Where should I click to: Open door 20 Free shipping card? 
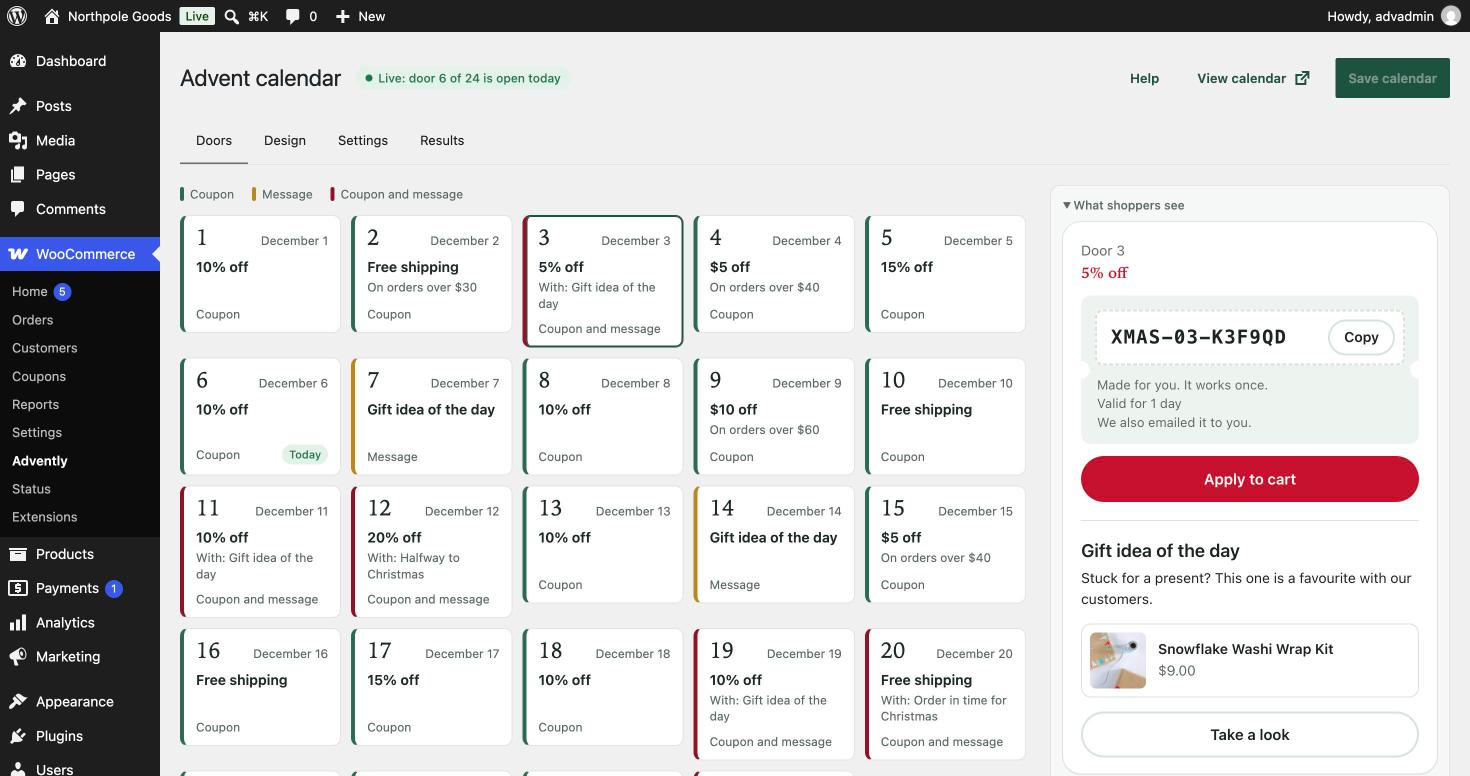pyautogui.click(x=945, y=694)
